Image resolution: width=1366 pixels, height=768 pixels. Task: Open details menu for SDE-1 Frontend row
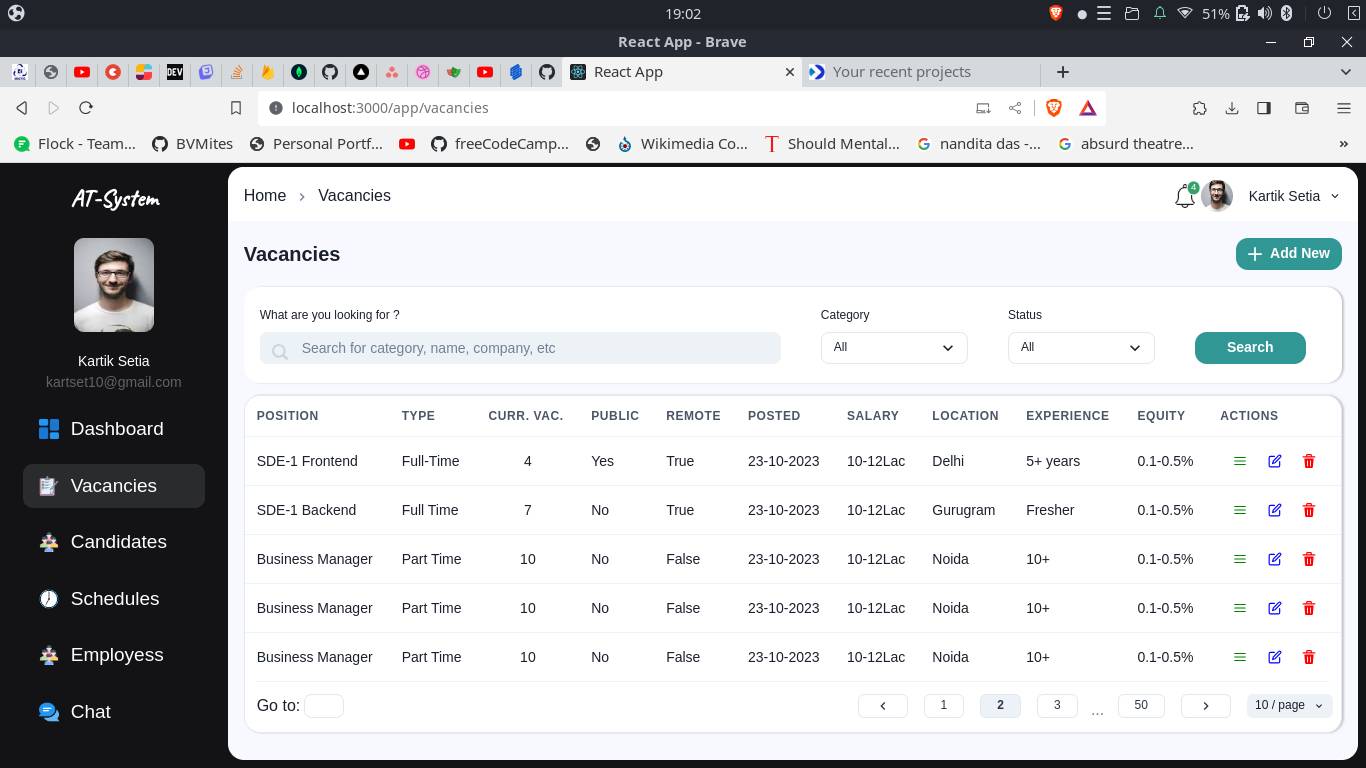[1239, 461]
